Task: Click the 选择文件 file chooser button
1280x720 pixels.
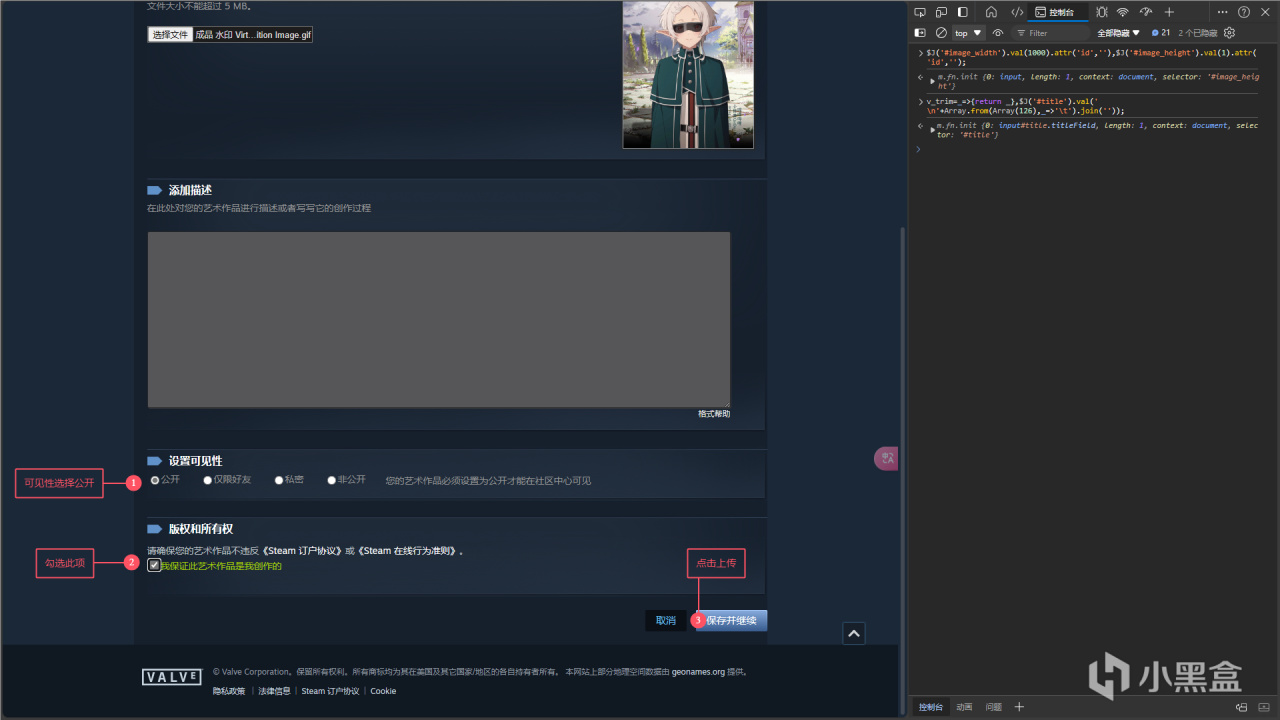Action: [170, 35]
